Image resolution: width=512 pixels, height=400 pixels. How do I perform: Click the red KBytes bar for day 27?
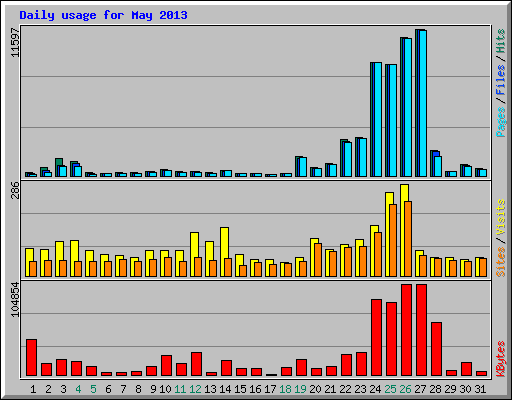point(422,330)
